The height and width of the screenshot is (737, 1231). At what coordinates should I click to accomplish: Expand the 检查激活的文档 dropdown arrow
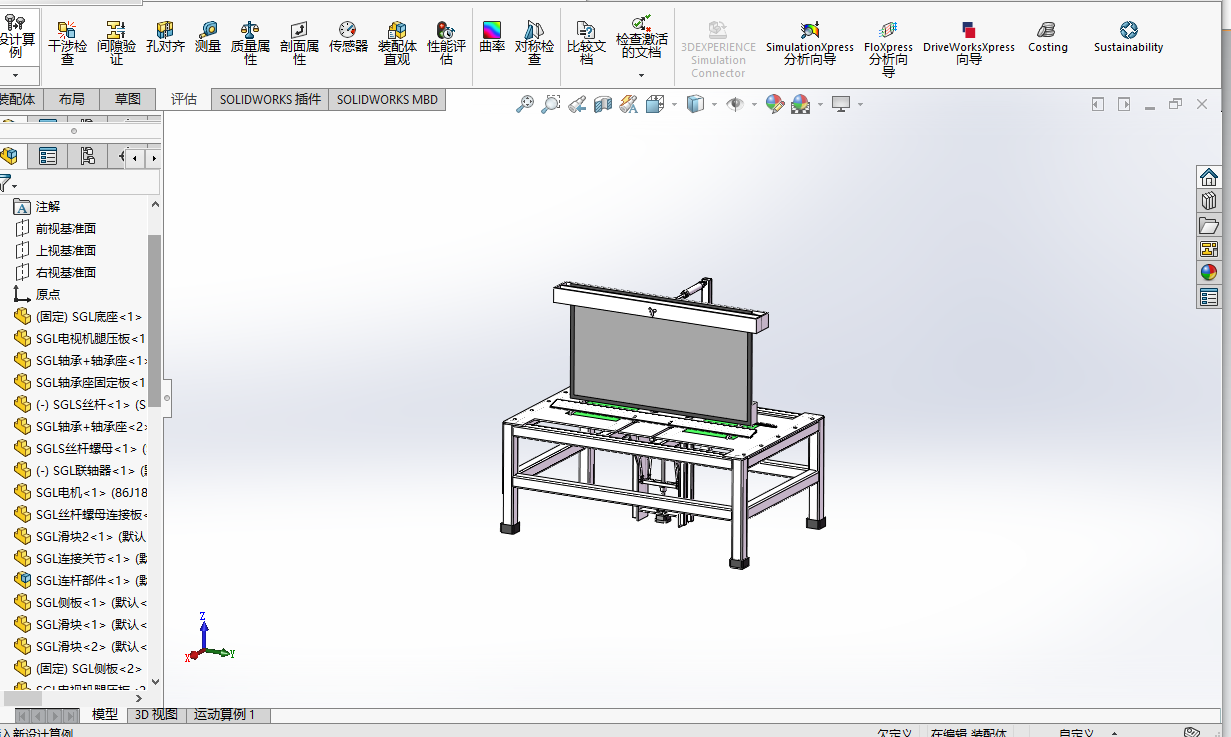tap(641, 74)
